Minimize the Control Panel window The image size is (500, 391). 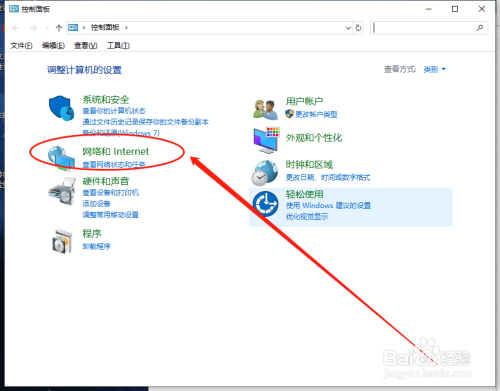(429, 9)
